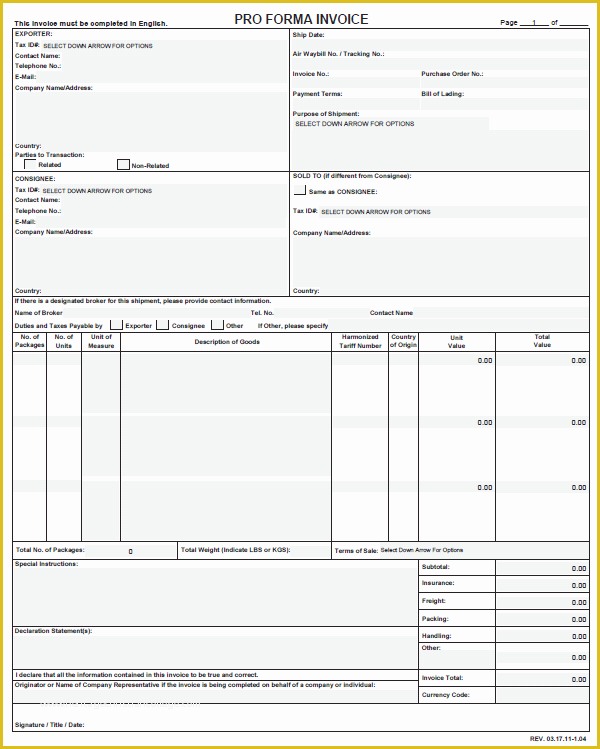Click first row No. of Packages cell
The height and width of the screenshot is (749, 600).
pos(30,359)
